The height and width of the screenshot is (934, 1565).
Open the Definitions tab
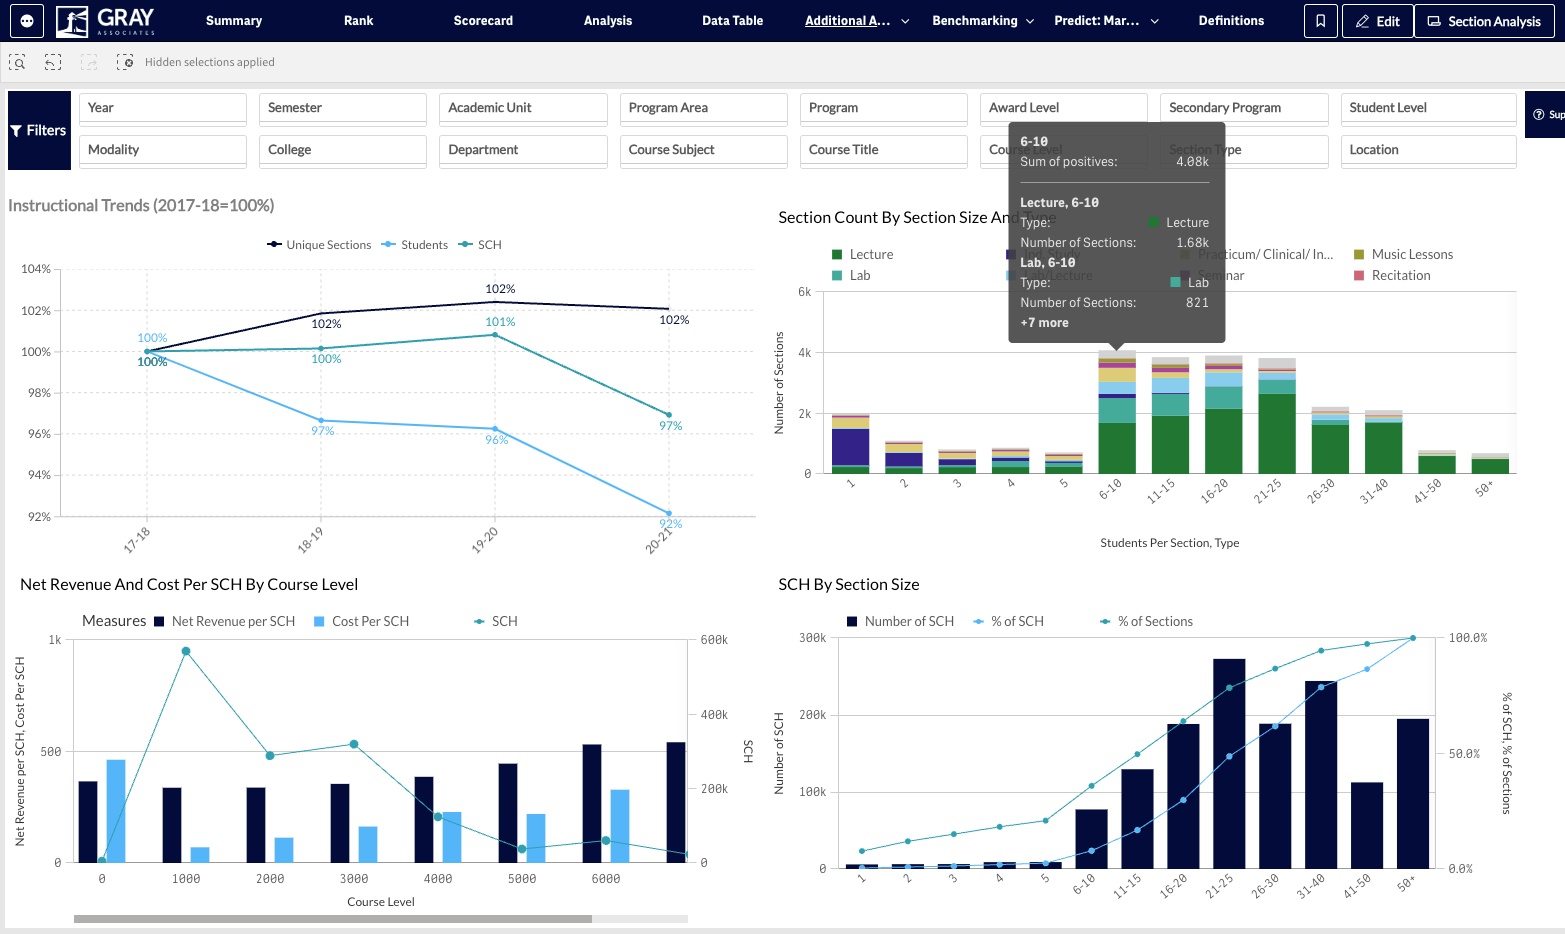point(1232,21)
